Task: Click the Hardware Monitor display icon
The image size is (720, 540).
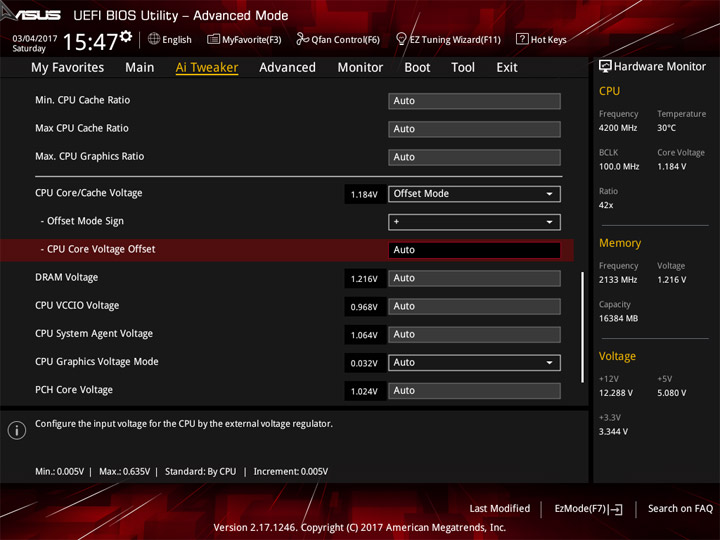Action: [x=605, y=66]
